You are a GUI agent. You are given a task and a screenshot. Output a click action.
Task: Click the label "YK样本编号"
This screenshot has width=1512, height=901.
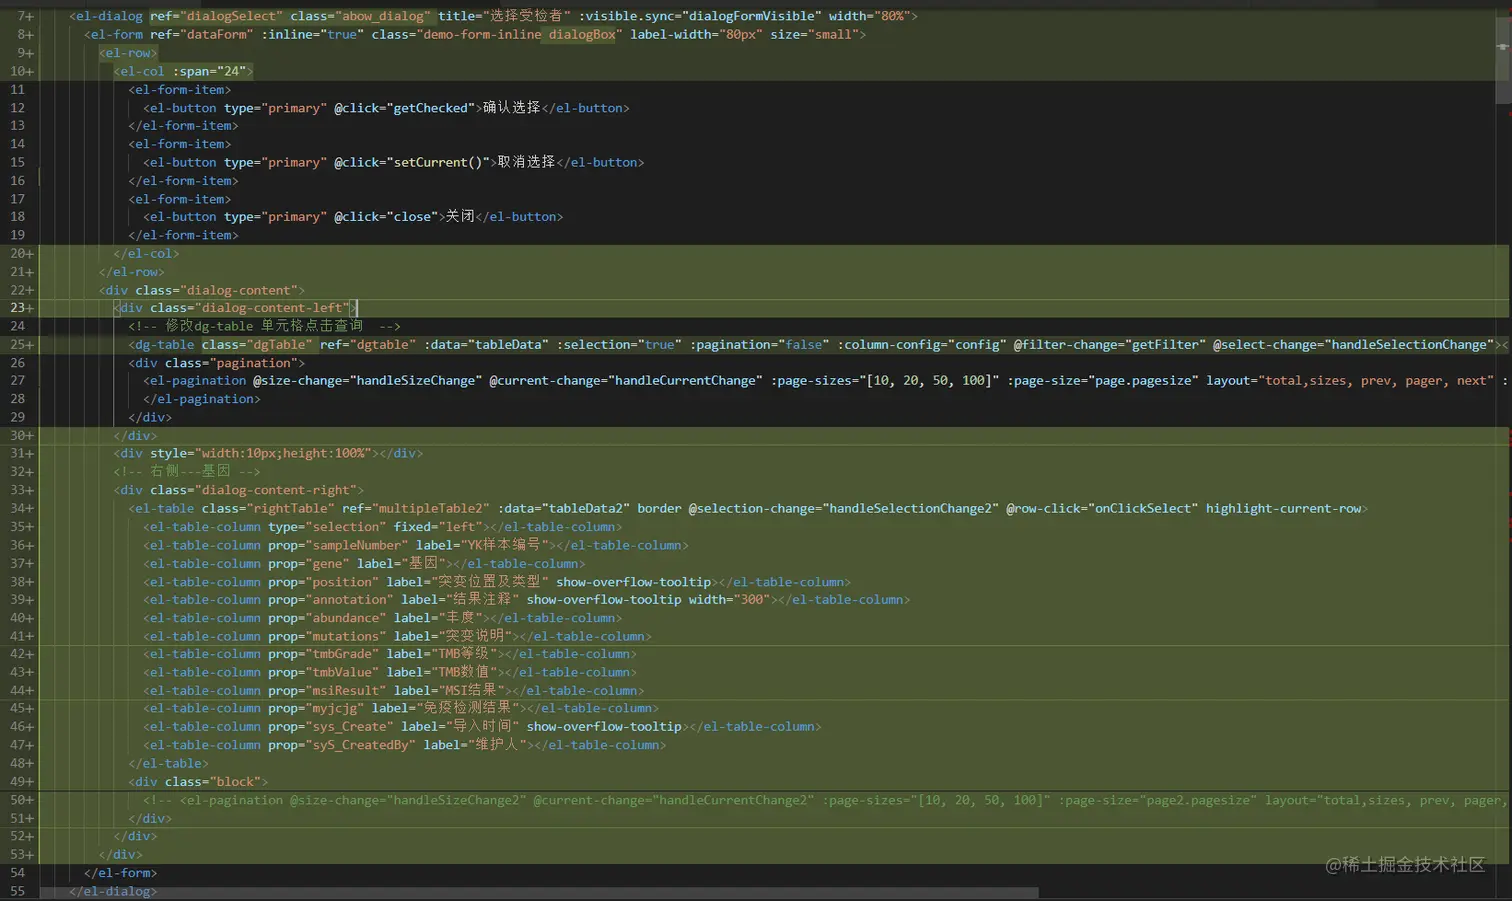click(x=504, y=545)
